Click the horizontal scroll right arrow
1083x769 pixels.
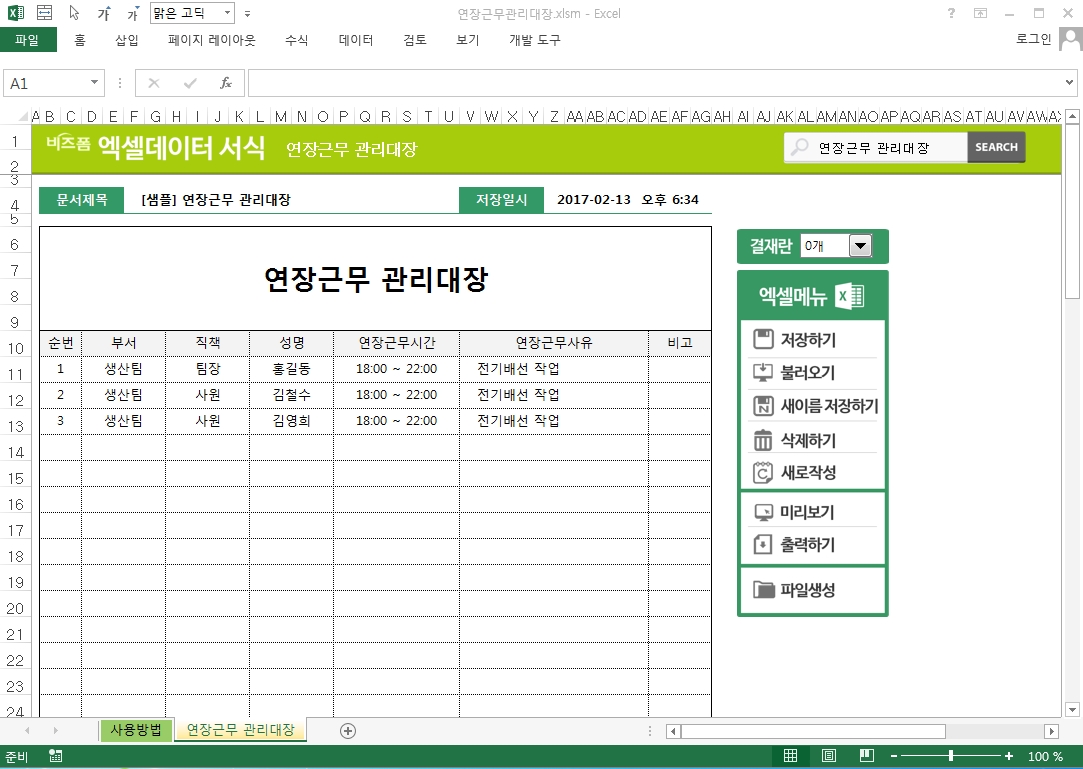[1051, 731]
